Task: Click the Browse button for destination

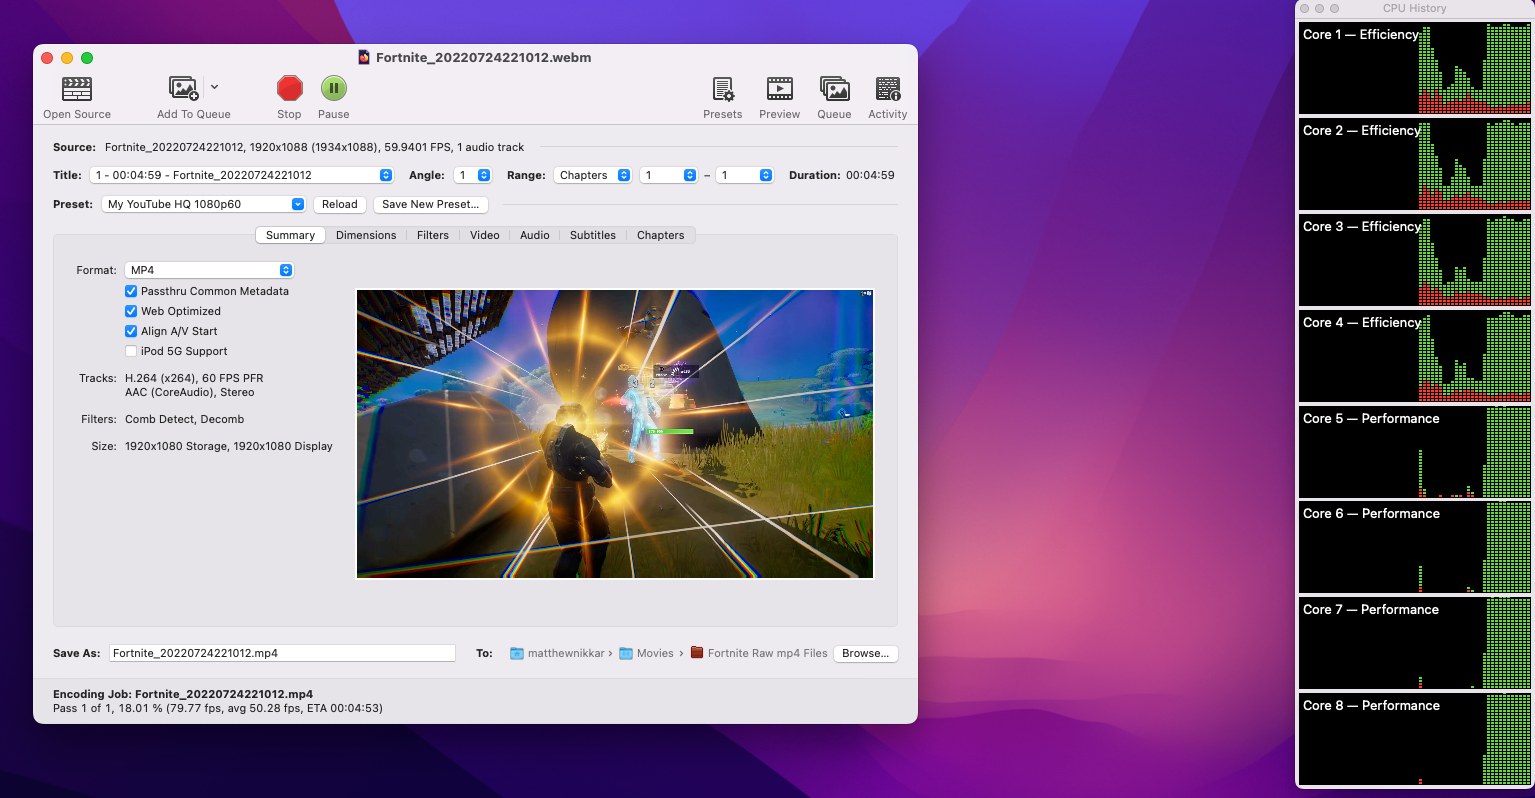Action: pos(866,653)
